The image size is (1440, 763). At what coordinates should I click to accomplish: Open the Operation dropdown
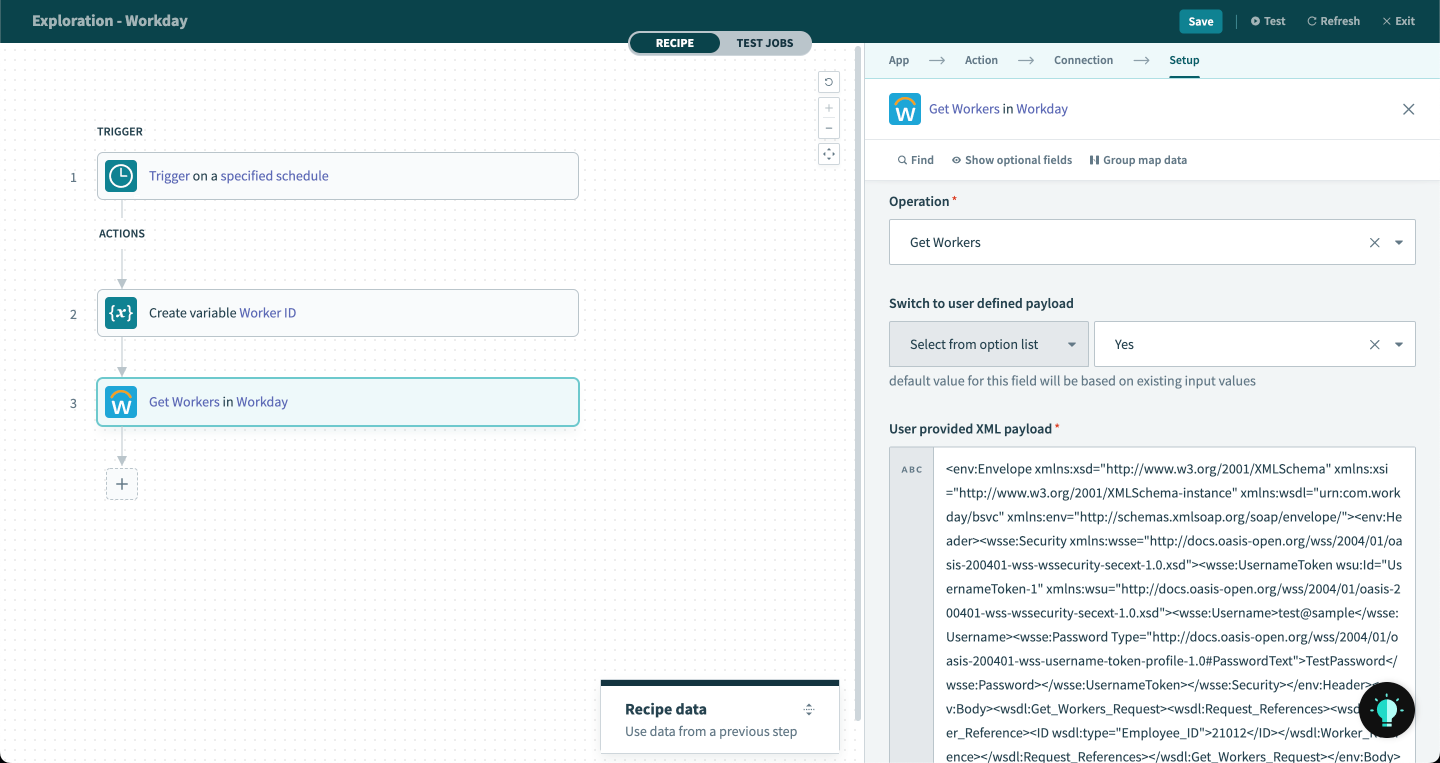click(x=1401, y=242)
